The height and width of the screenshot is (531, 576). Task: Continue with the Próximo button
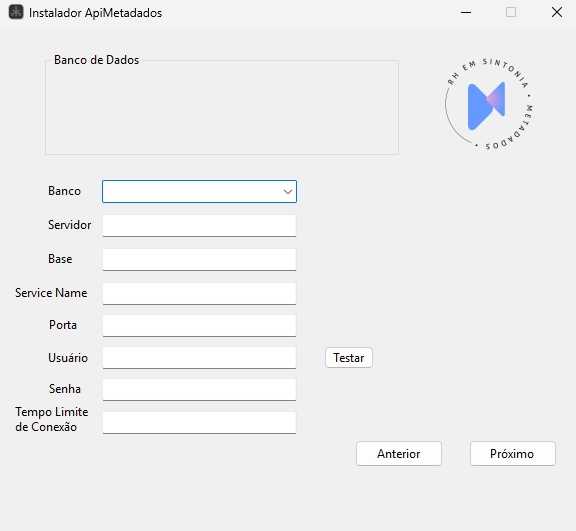pyautogui.click(x=513, y=454)
